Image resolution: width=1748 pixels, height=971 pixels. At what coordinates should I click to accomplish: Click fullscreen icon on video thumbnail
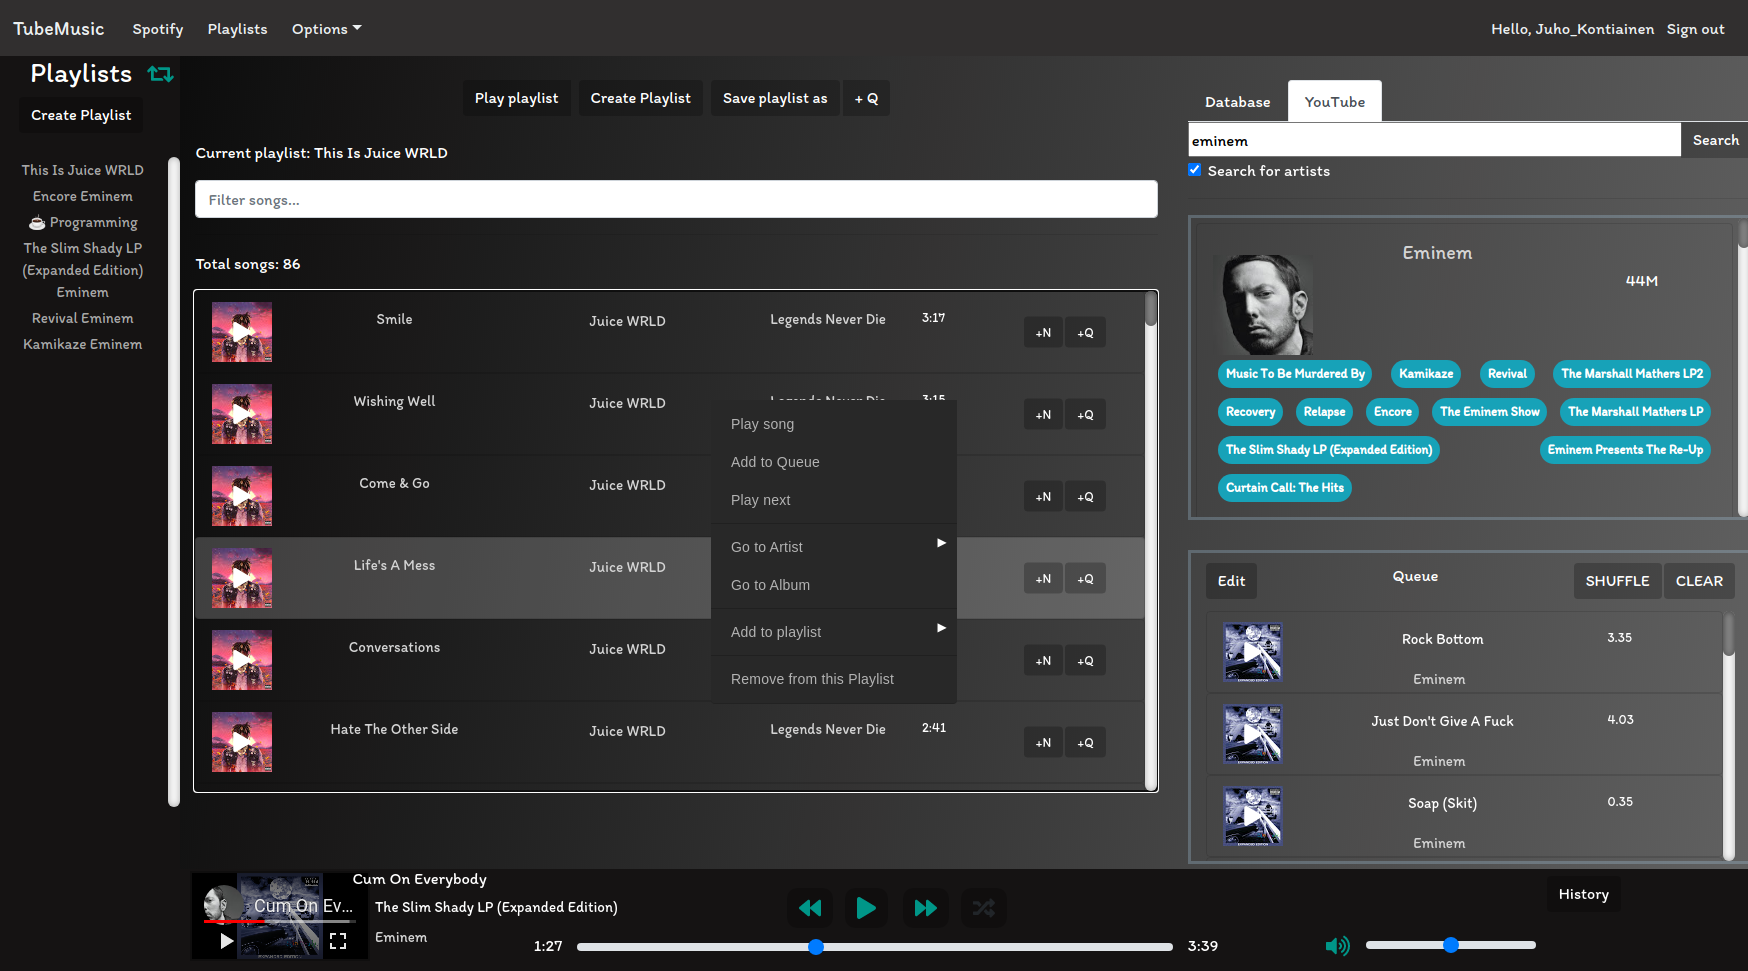[x=338, y=941]
